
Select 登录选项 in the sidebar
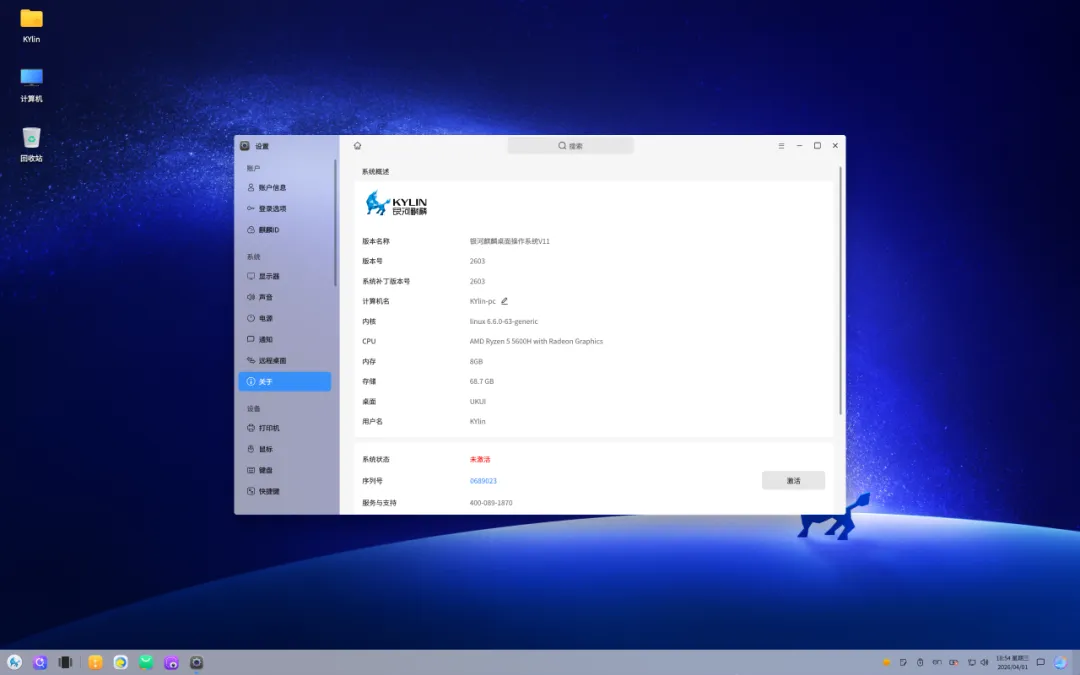284,209
